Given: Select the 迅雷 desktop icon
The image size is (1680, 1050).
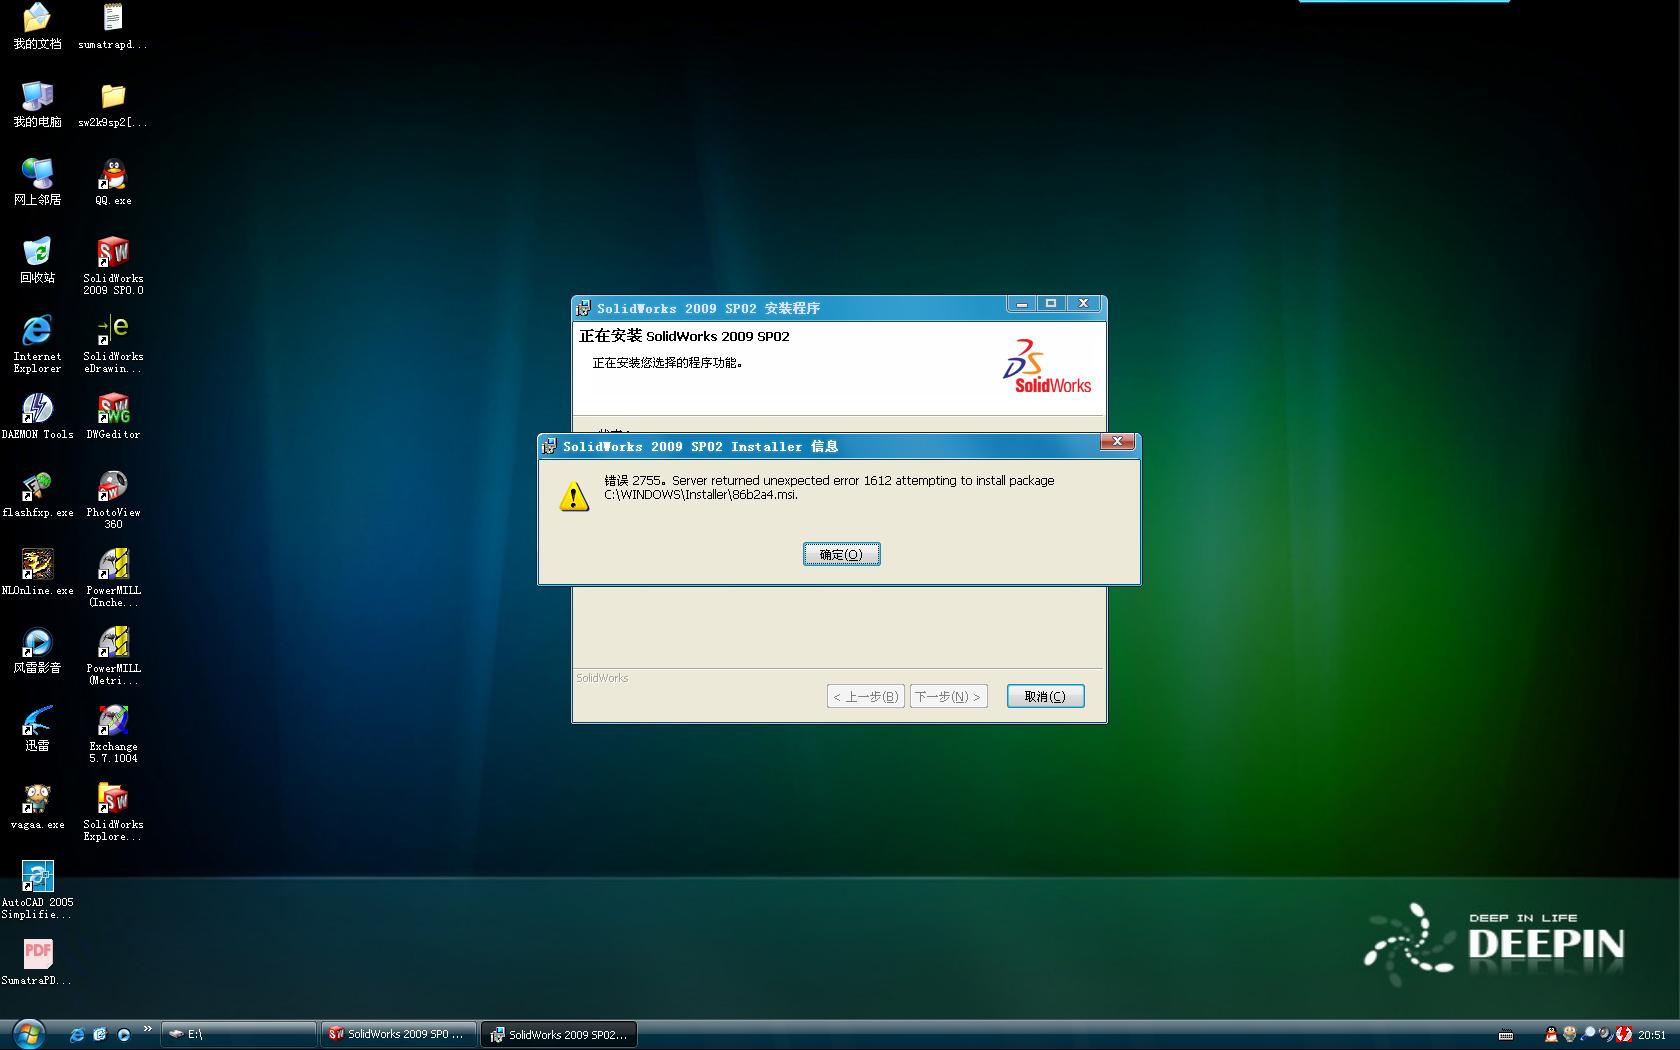Looking at the screenshot, I should click(37, 728).
